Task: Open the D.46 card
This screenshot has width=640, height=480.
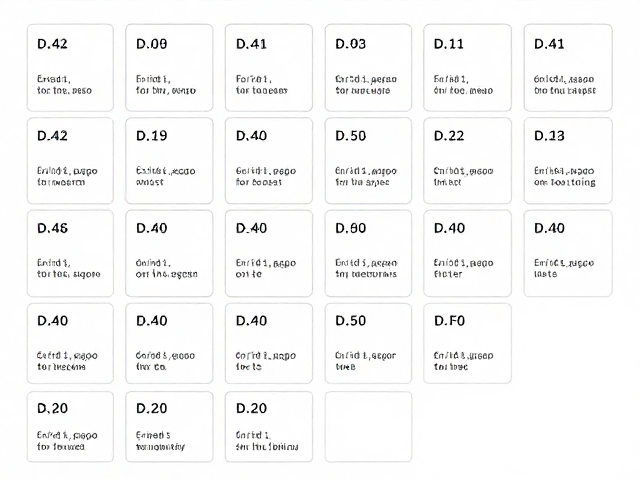Action: click(70, 253)
